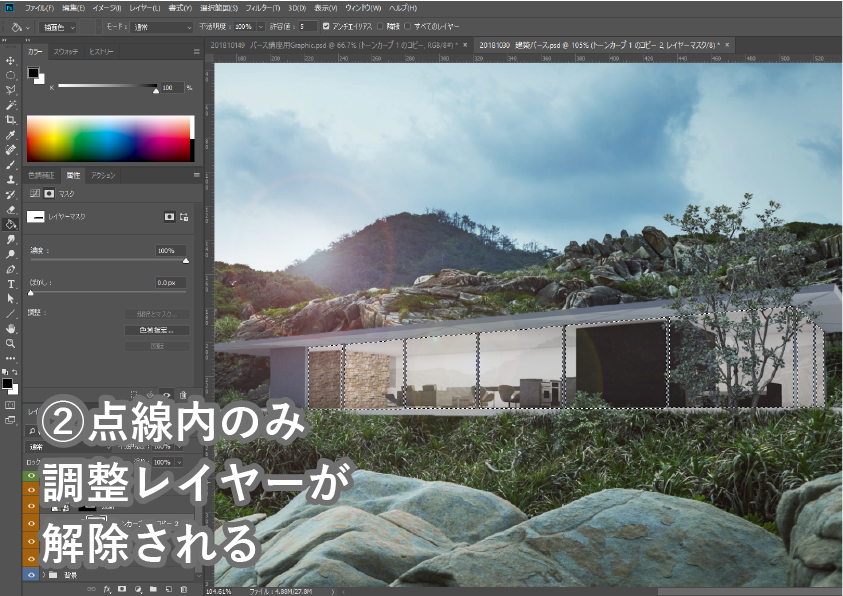This screenshot has height=596, width=843.
Task: Select the Elliptical Marquee tool
Action: pos(10,75)
